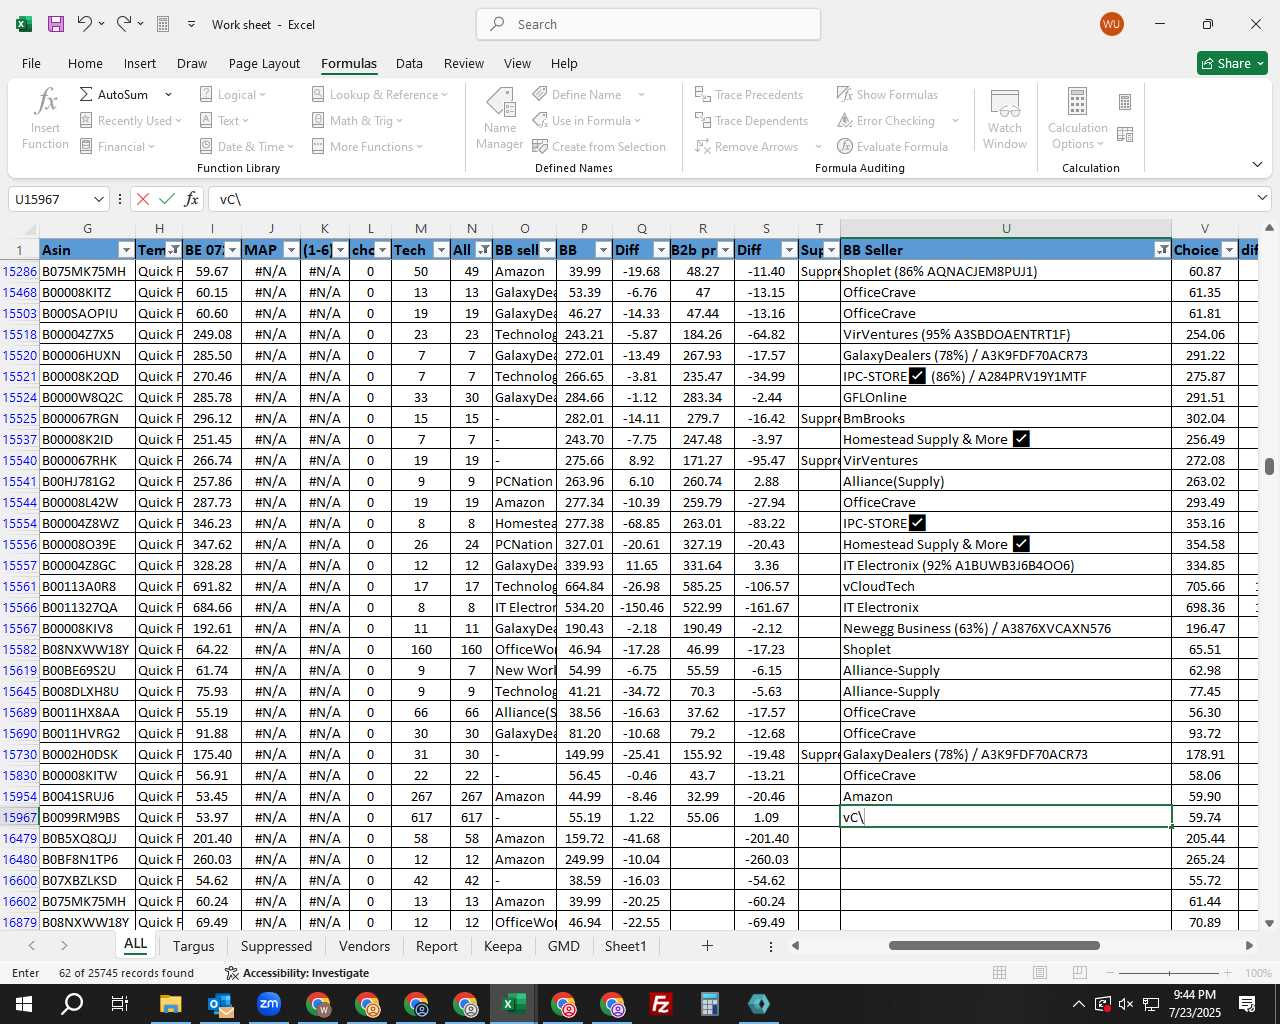Click the vertical scrollbar thumb
The image size is (1280, 1024).
tap(1269, 467)
